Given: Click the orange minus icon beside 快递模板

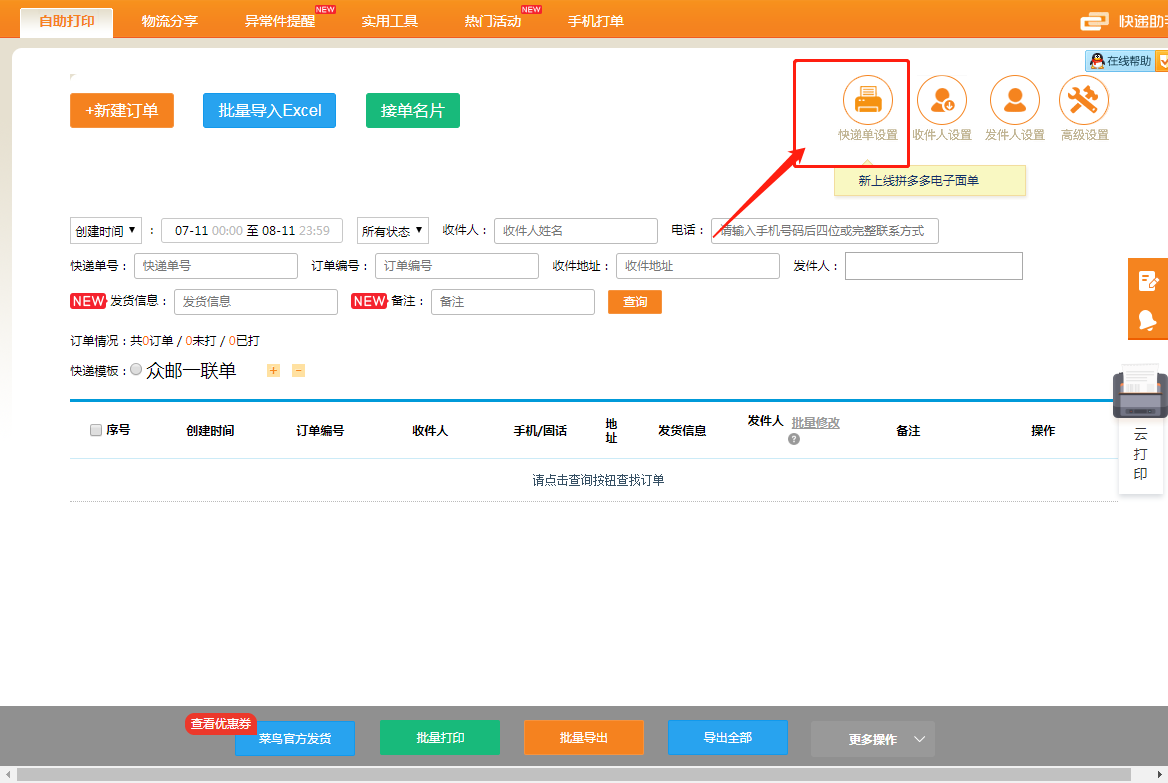Looking at the screenshot, I should 298,371.
